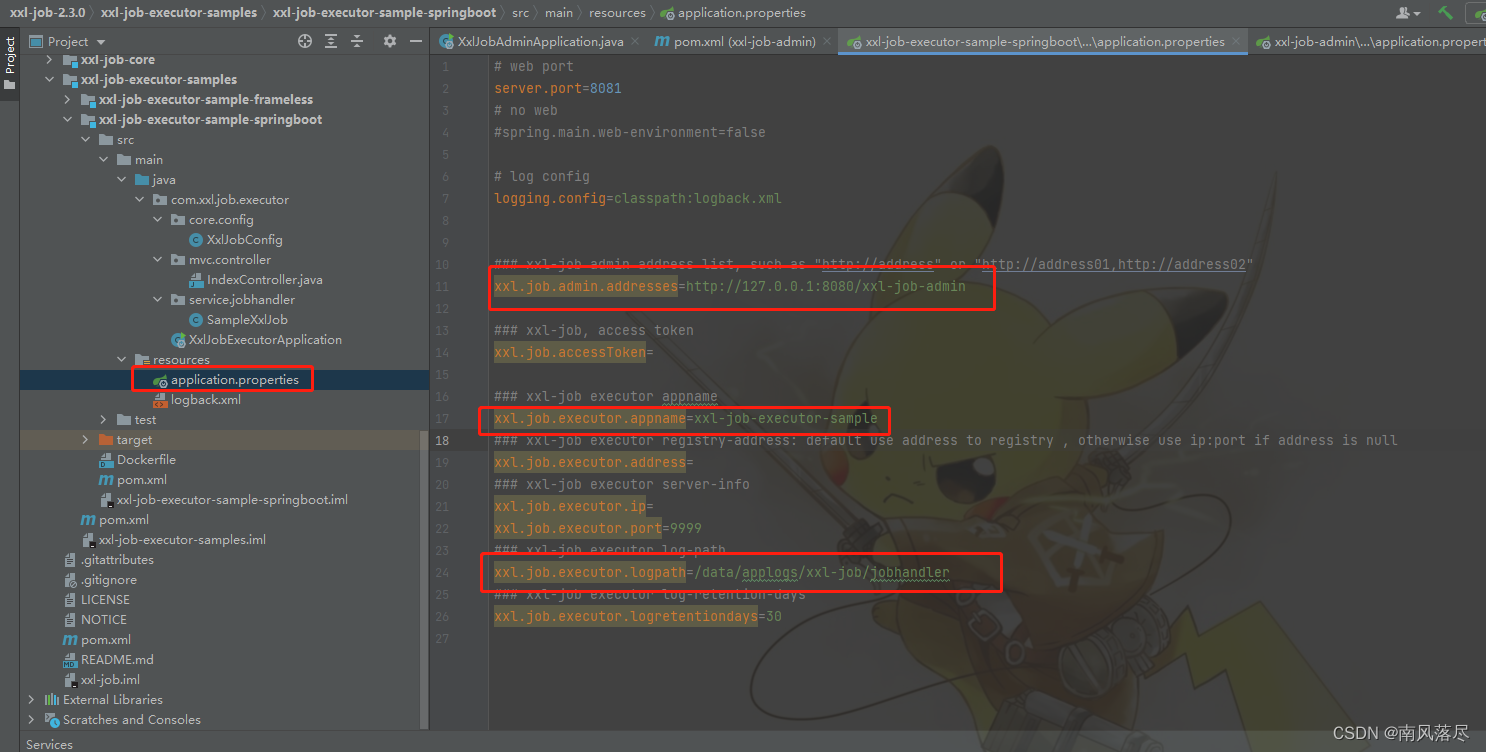This screenshot has width=1486, height=752.
Task: Select Dockerfile in project tree
Action: tap(146, 460)
